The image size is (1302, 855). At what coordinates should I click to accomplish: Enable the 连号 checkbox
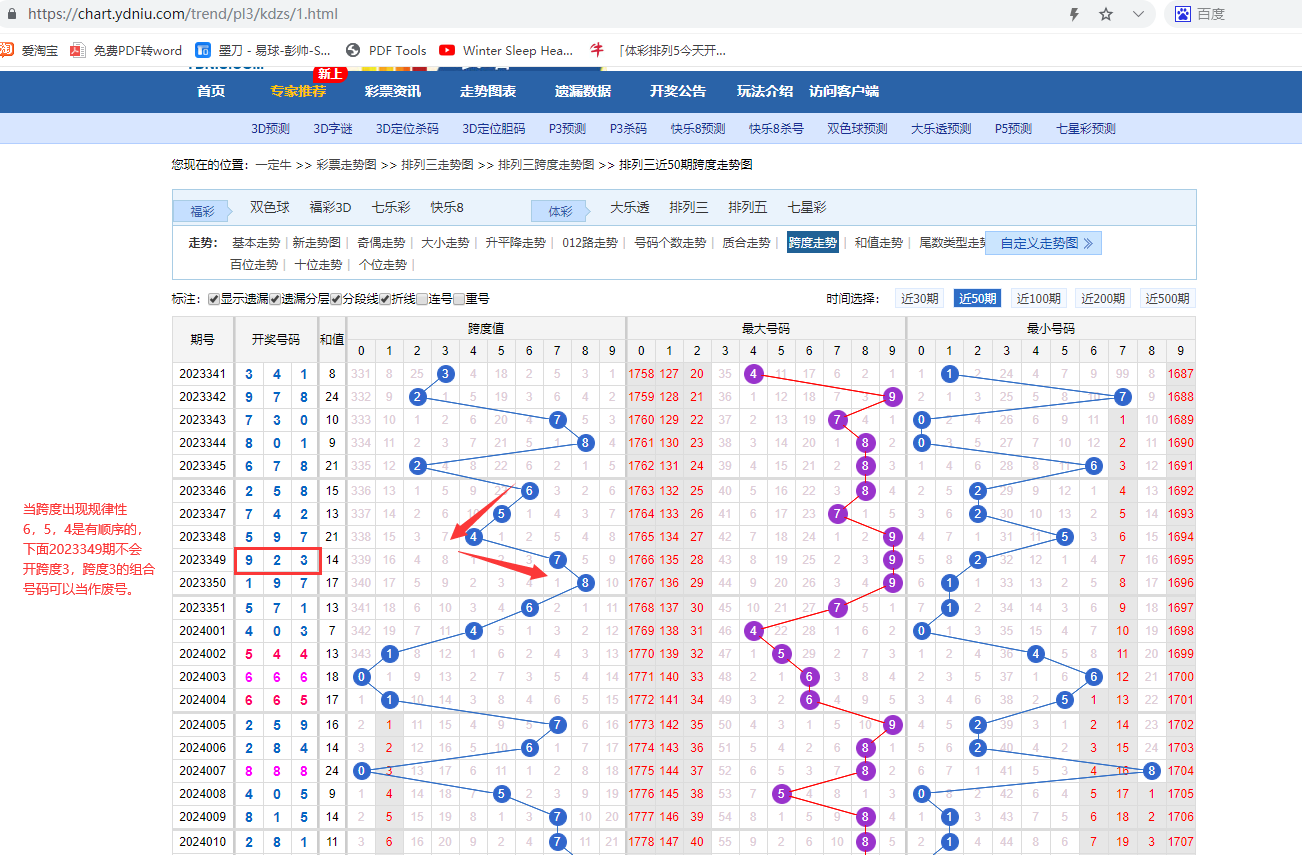click(422, 299)
